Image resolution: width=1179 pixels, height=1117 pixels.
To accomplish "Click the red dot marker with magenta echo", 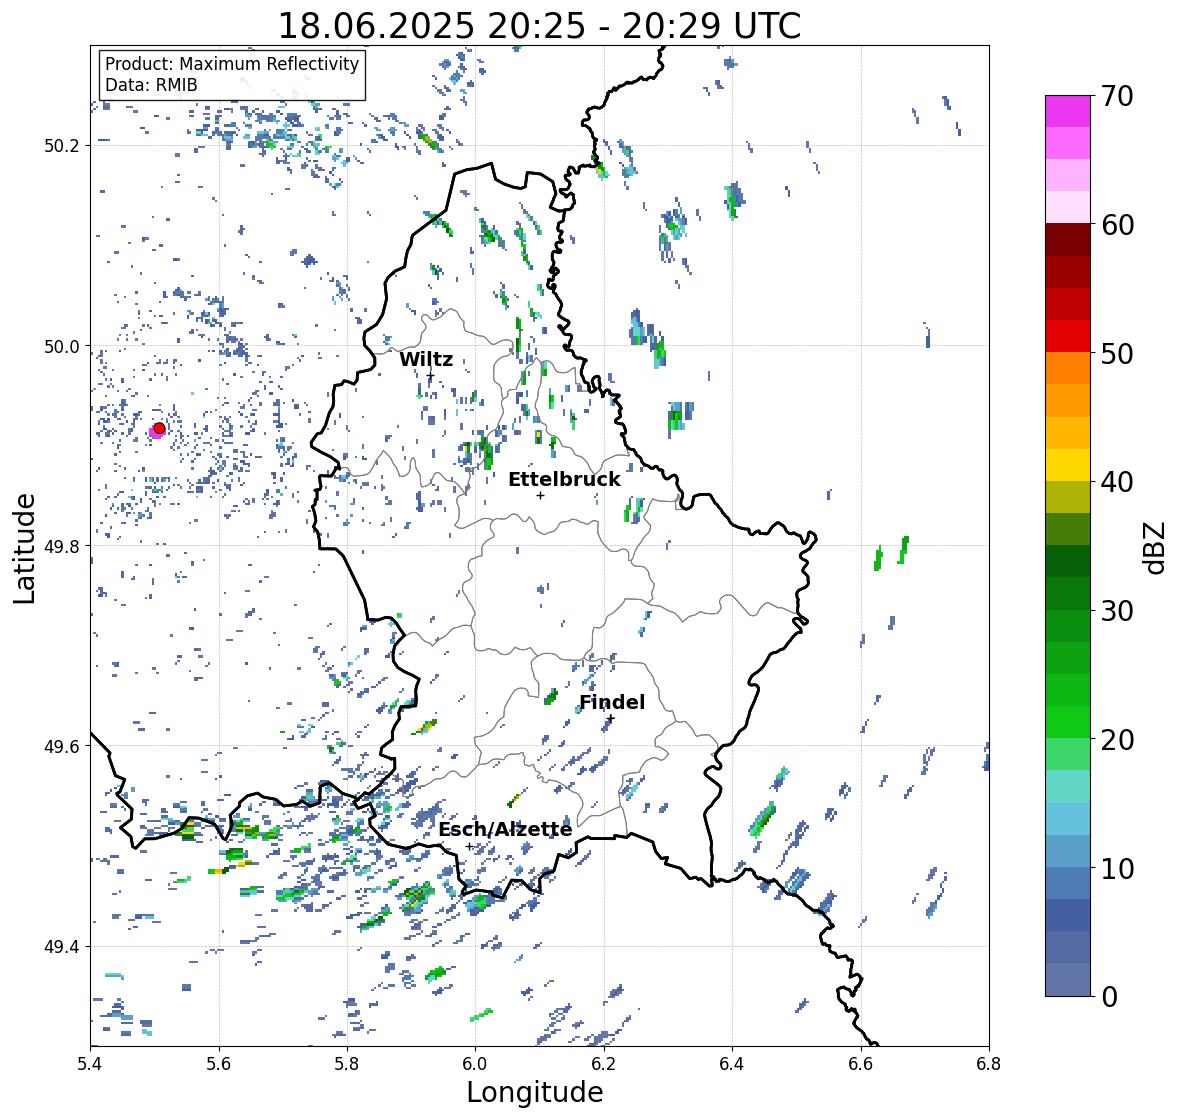I will (x=159, y=428).
